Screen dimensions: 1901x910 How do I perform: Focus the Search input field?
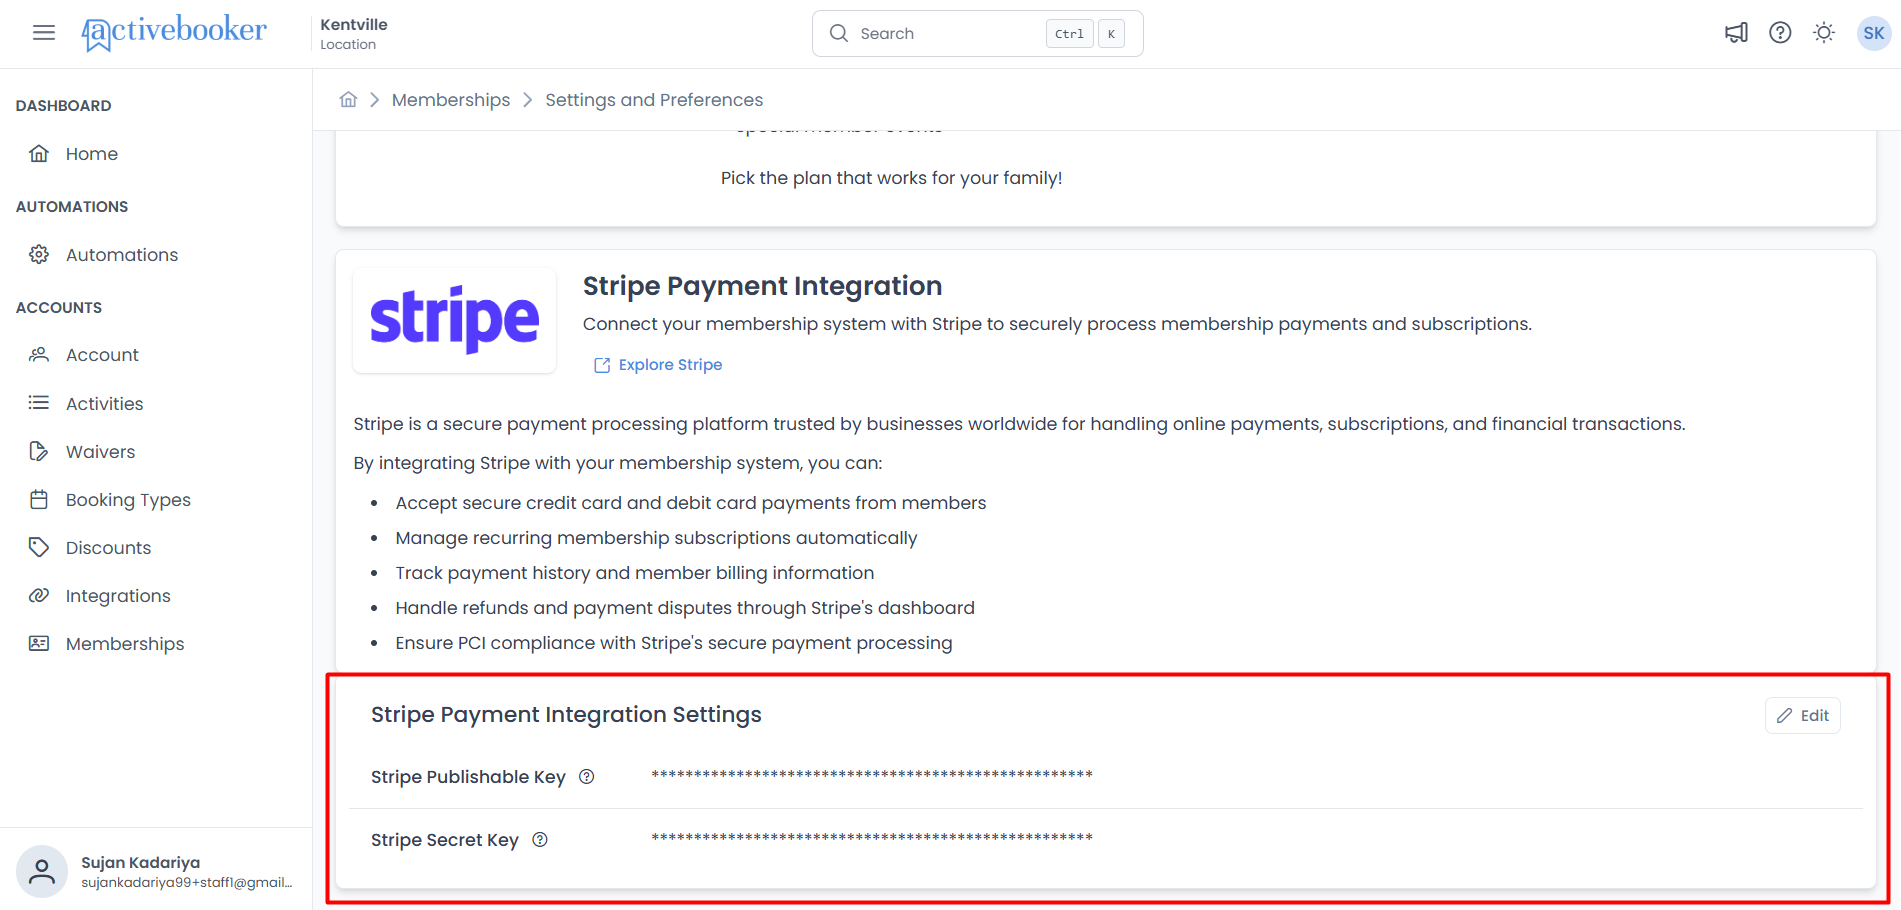click(977, 33)
